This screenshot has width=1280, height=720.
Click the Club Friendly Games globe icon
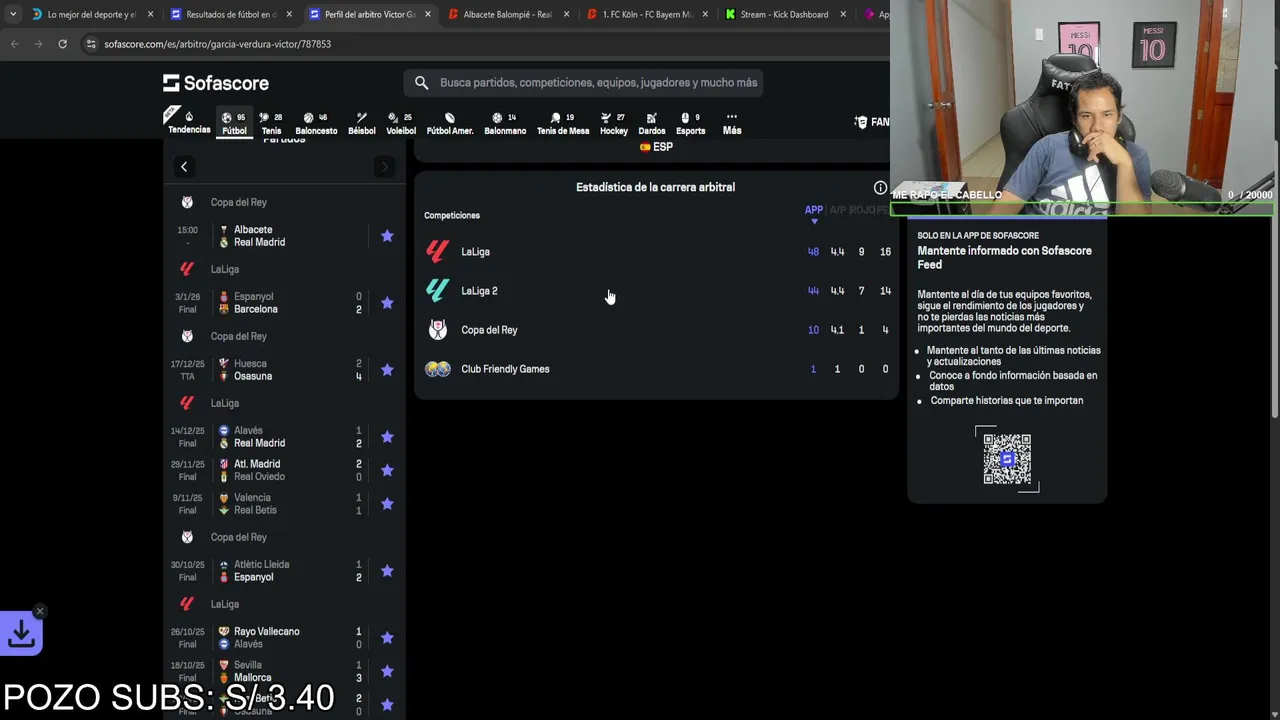tap(437, 369)
